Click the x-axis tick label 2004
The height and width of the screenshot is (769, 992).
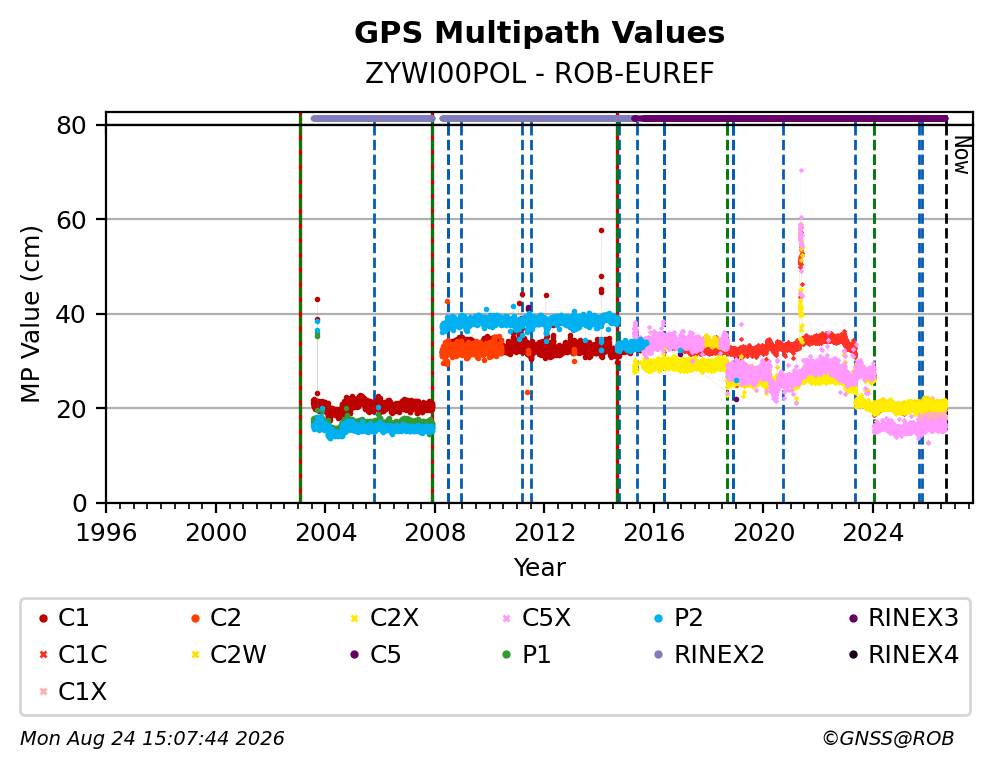click(326, 533)
